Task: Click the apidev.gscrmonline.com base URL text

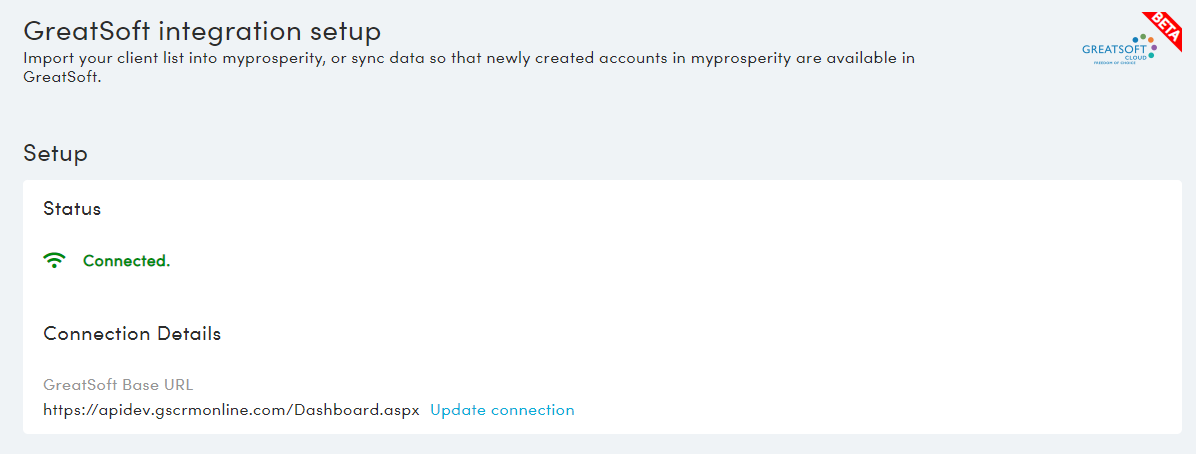Action: coord(232,410)
